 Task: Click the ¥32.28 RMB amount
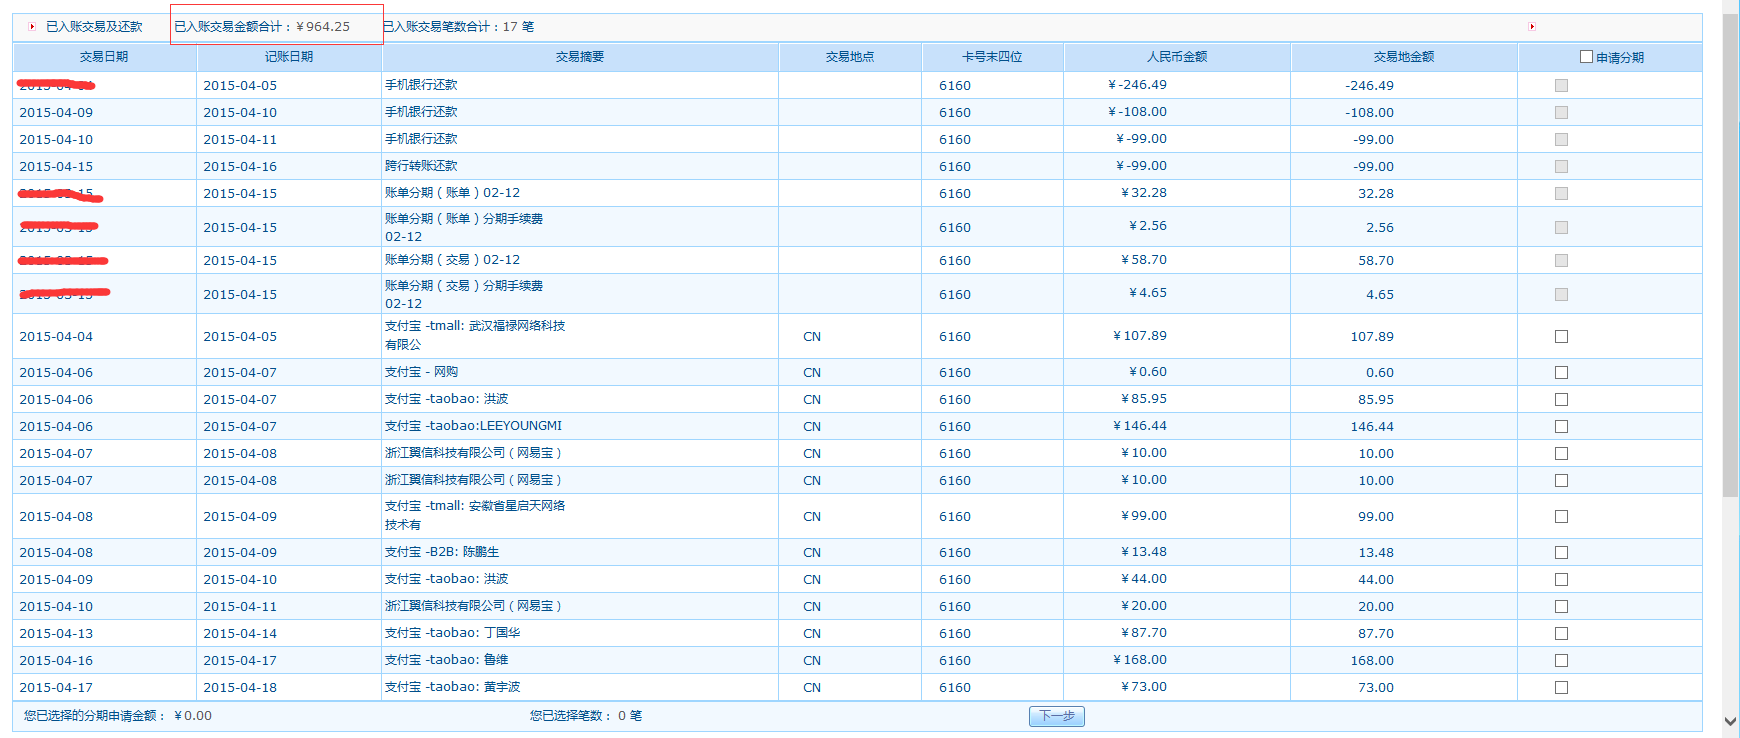pos(1144,193)
